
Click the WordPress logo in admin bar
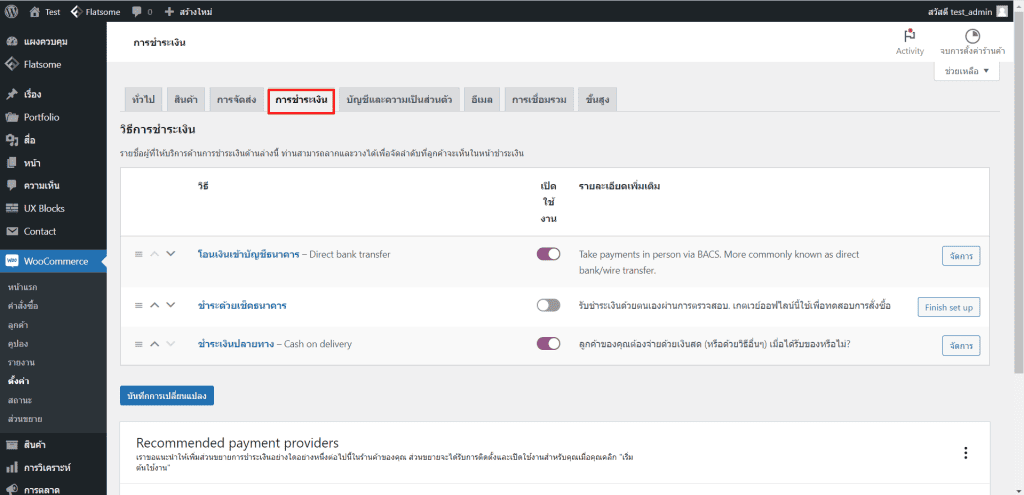pos(12,11)
